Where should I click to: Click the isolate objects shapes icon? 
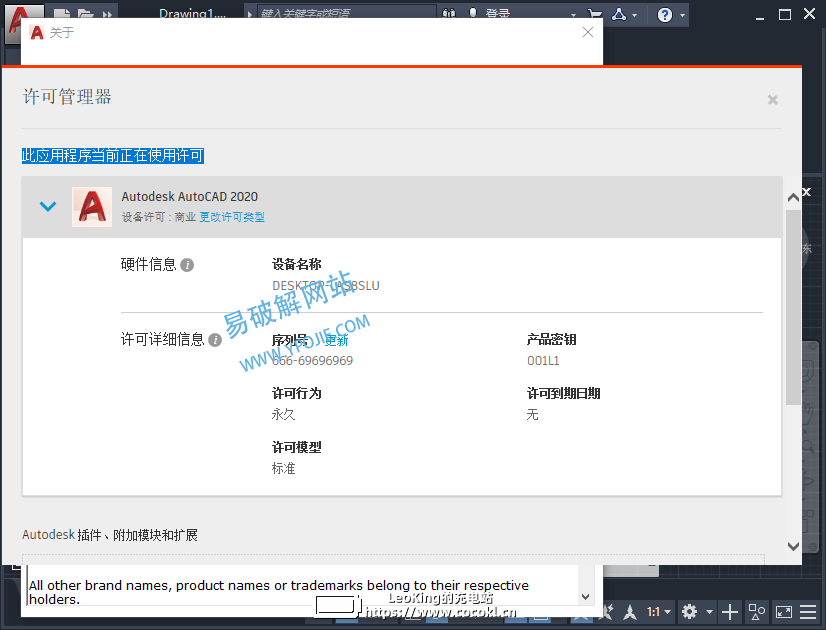coord(757,612)
